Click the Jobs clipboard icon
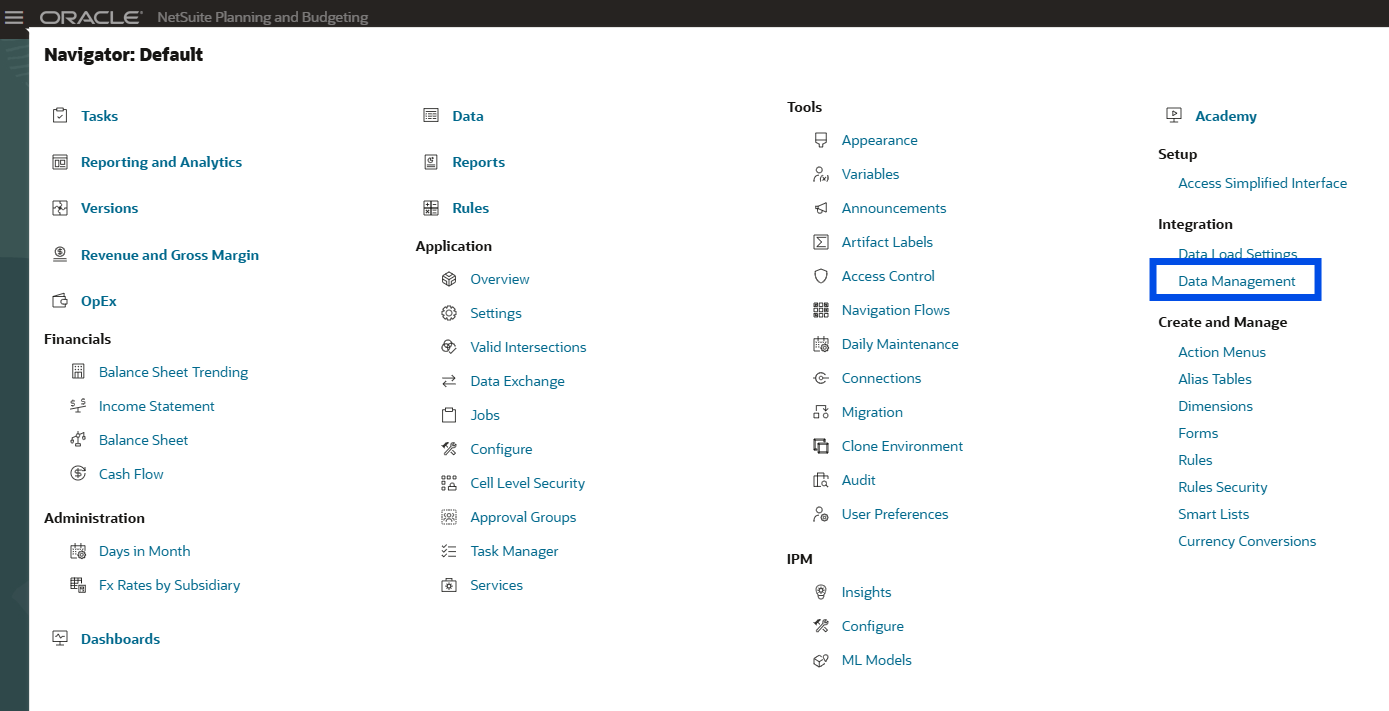 tap(449, 415)
